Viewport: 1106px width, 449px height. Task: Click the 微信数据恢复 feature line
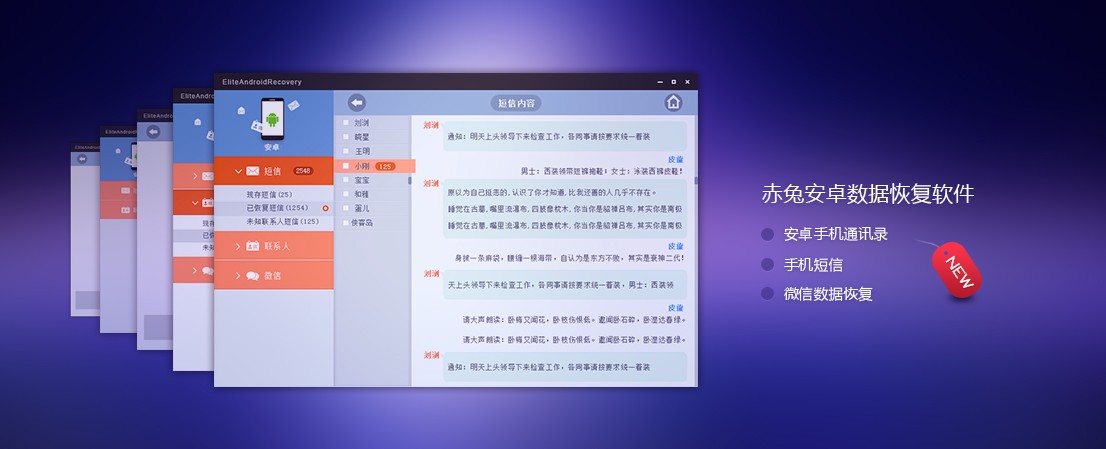(x=828, y=294)
